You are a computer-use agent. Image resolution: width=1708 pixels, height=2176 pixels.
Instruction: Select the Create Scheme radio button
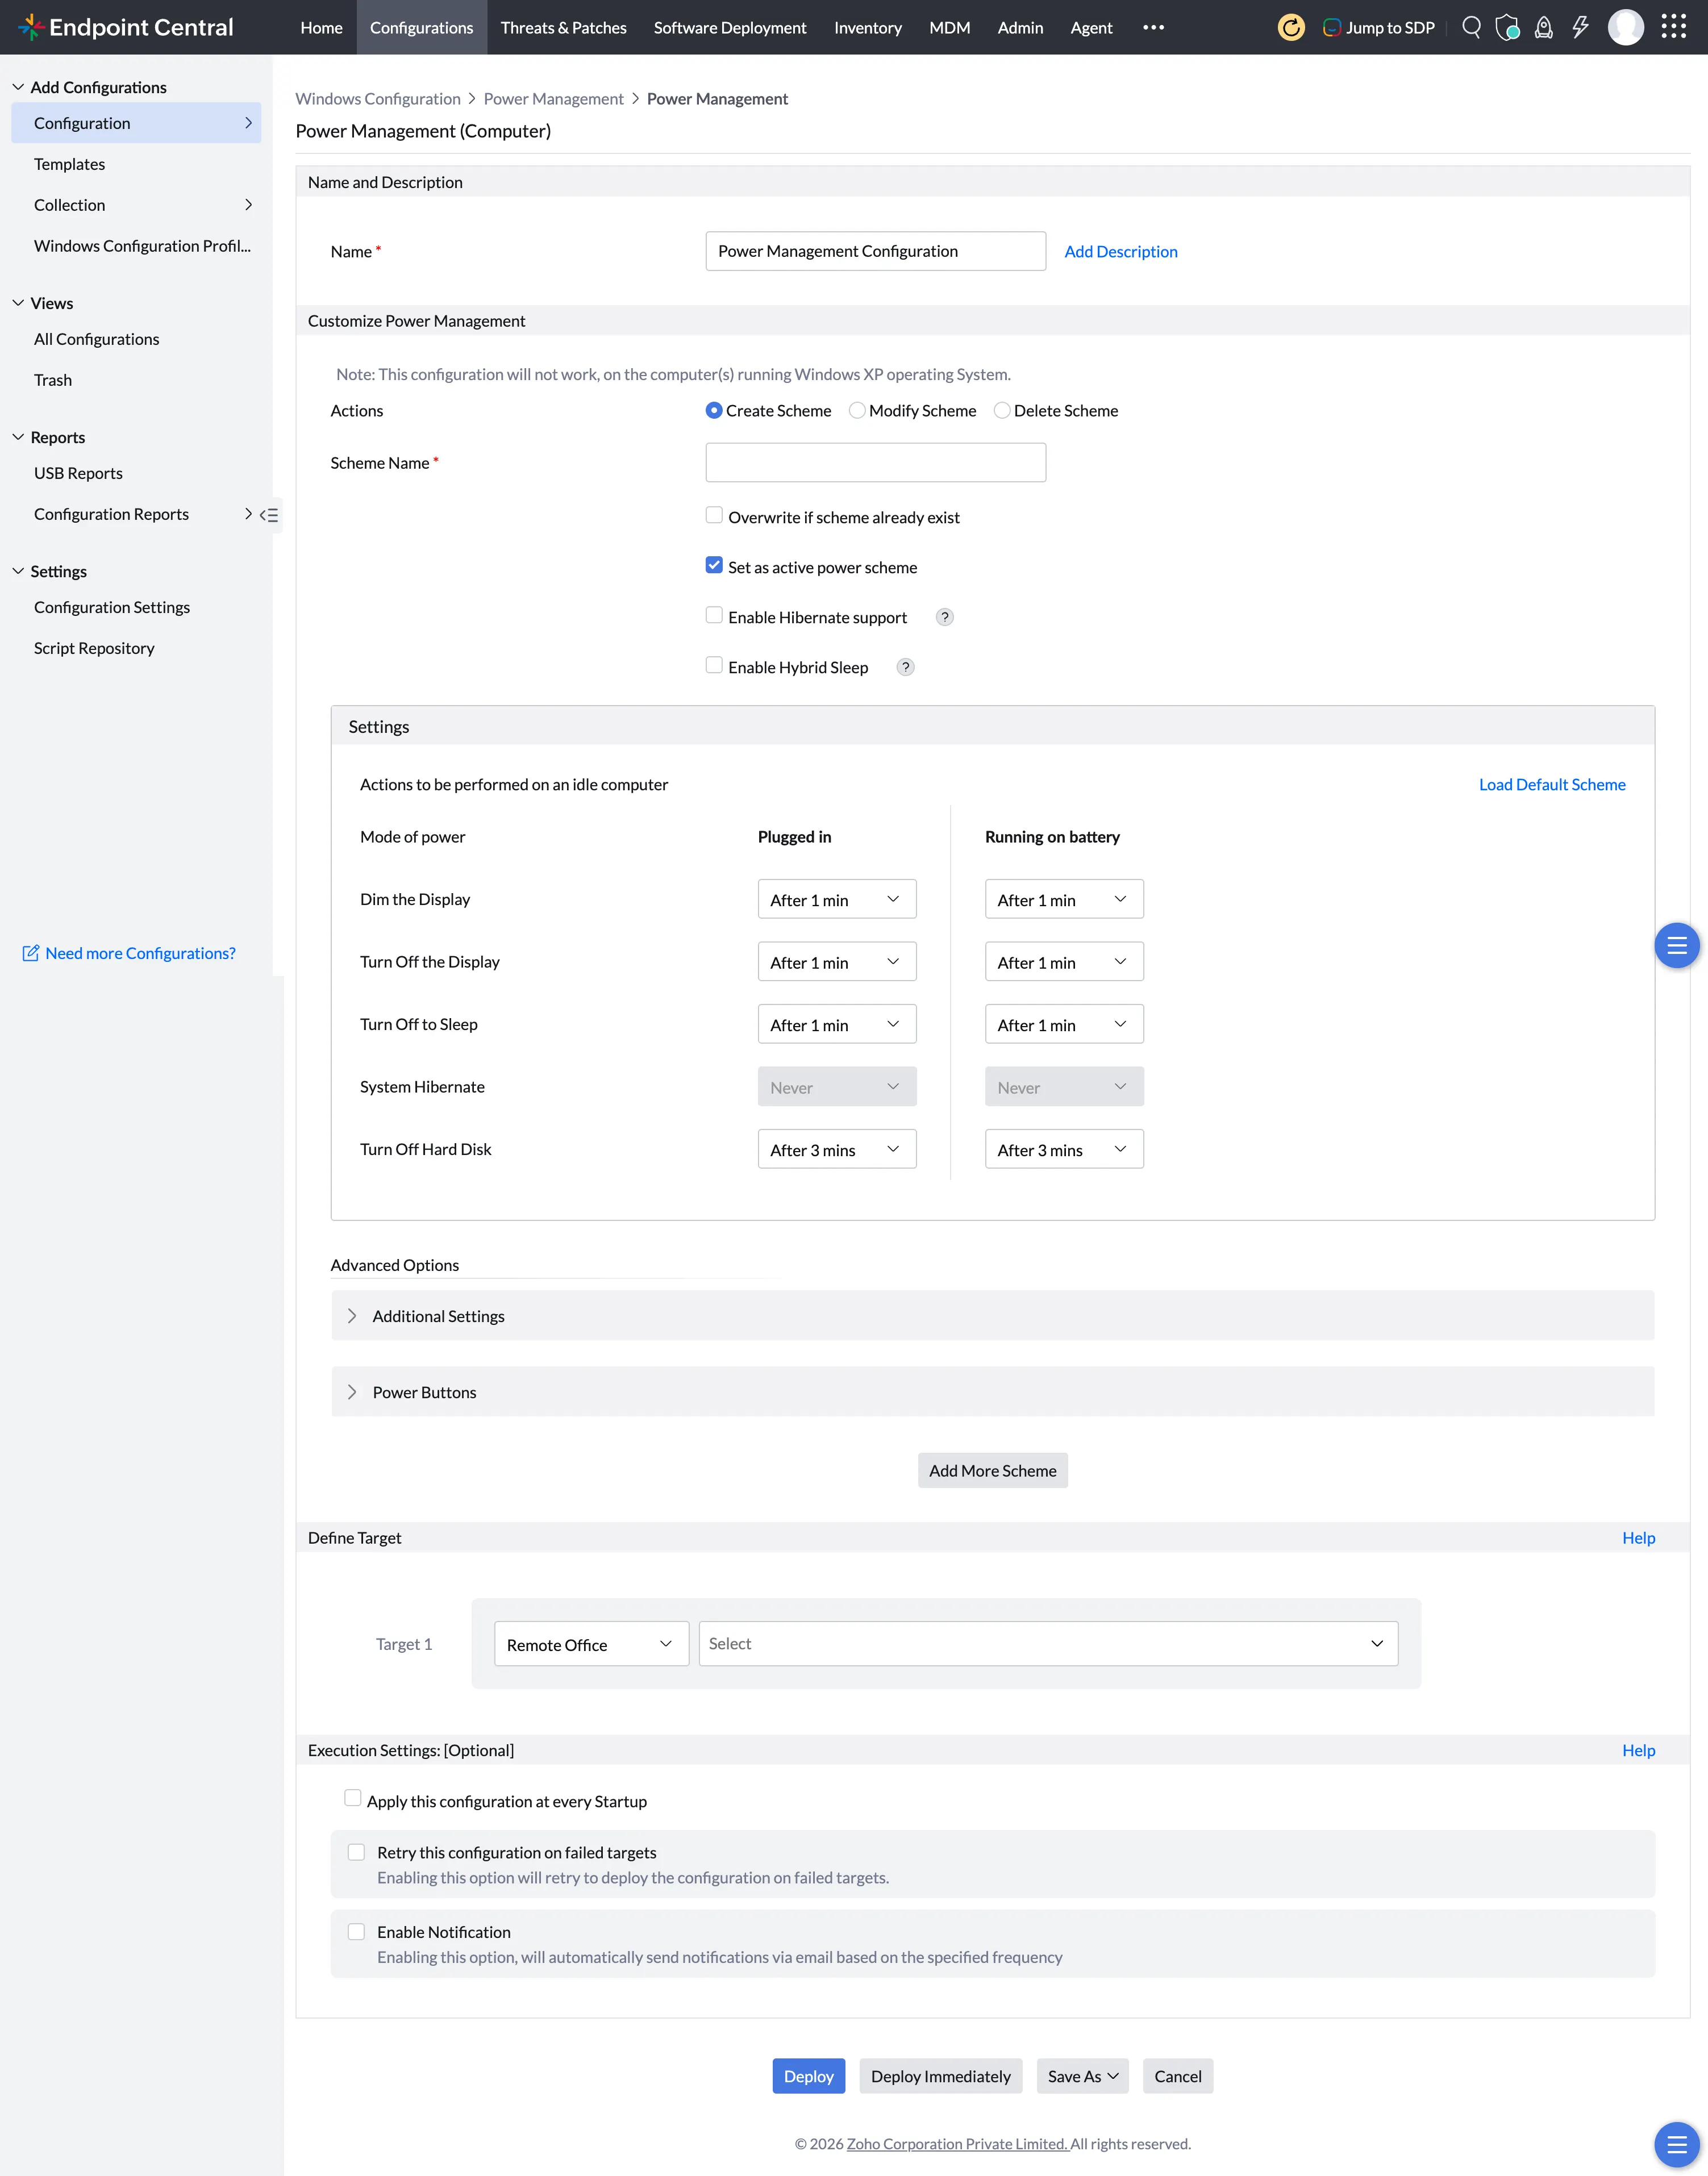pos(714,410)
